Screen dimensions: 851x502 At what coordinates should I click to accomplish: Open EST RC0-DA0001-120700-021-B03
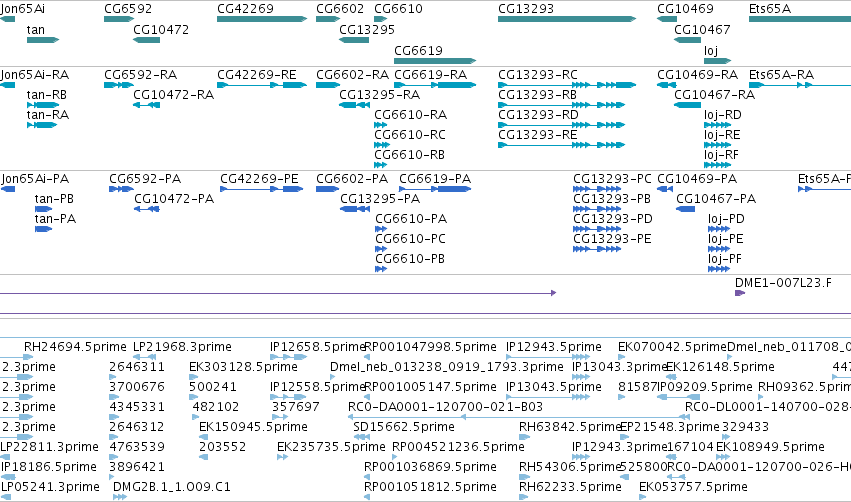pos(445,407)
